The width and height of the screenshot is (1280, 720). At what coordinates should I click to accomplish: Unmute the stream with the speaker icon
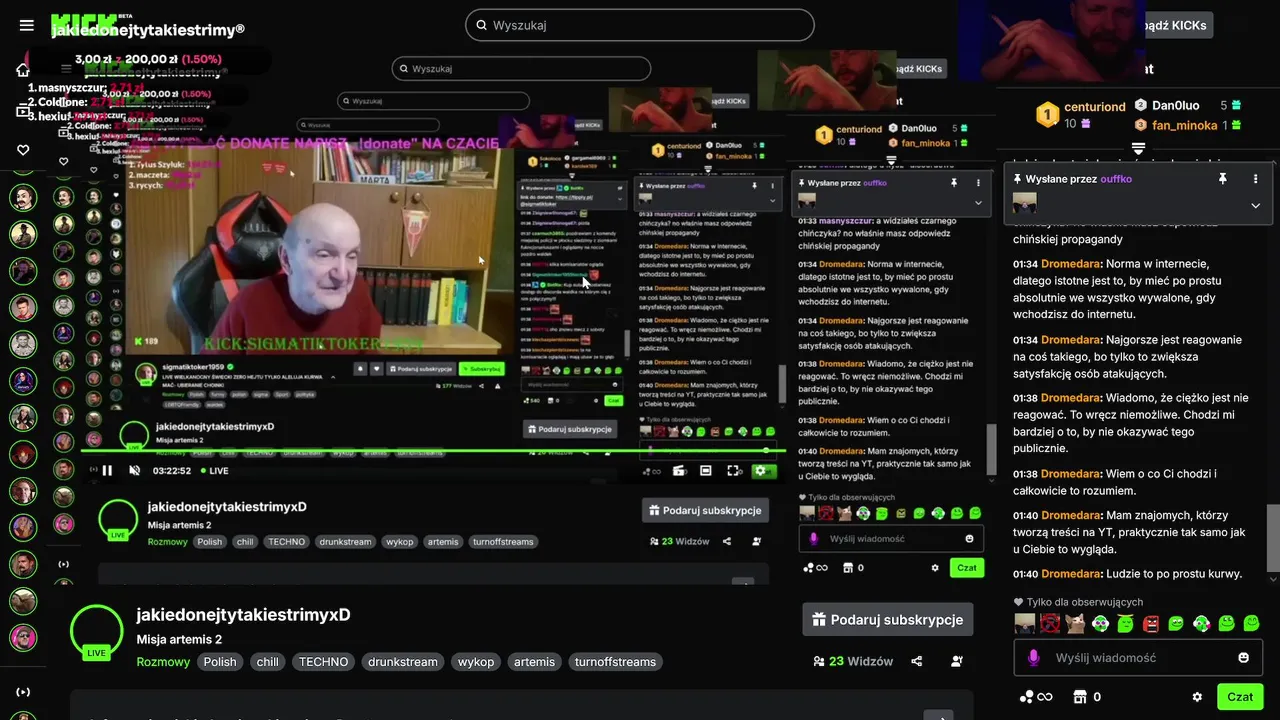135,471
